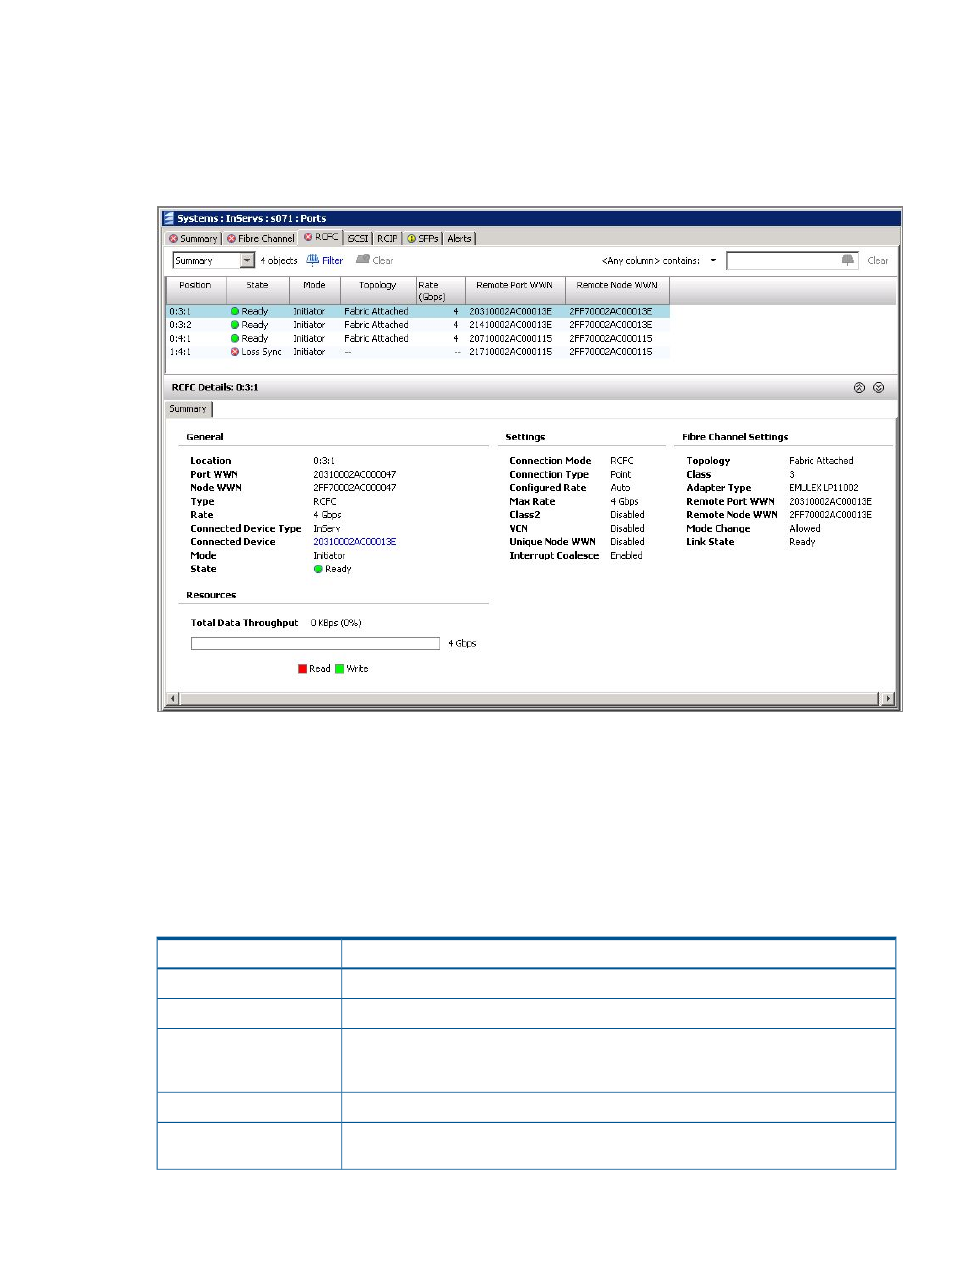
Task: Sort by the Topology column header
Action: [378, 291]
